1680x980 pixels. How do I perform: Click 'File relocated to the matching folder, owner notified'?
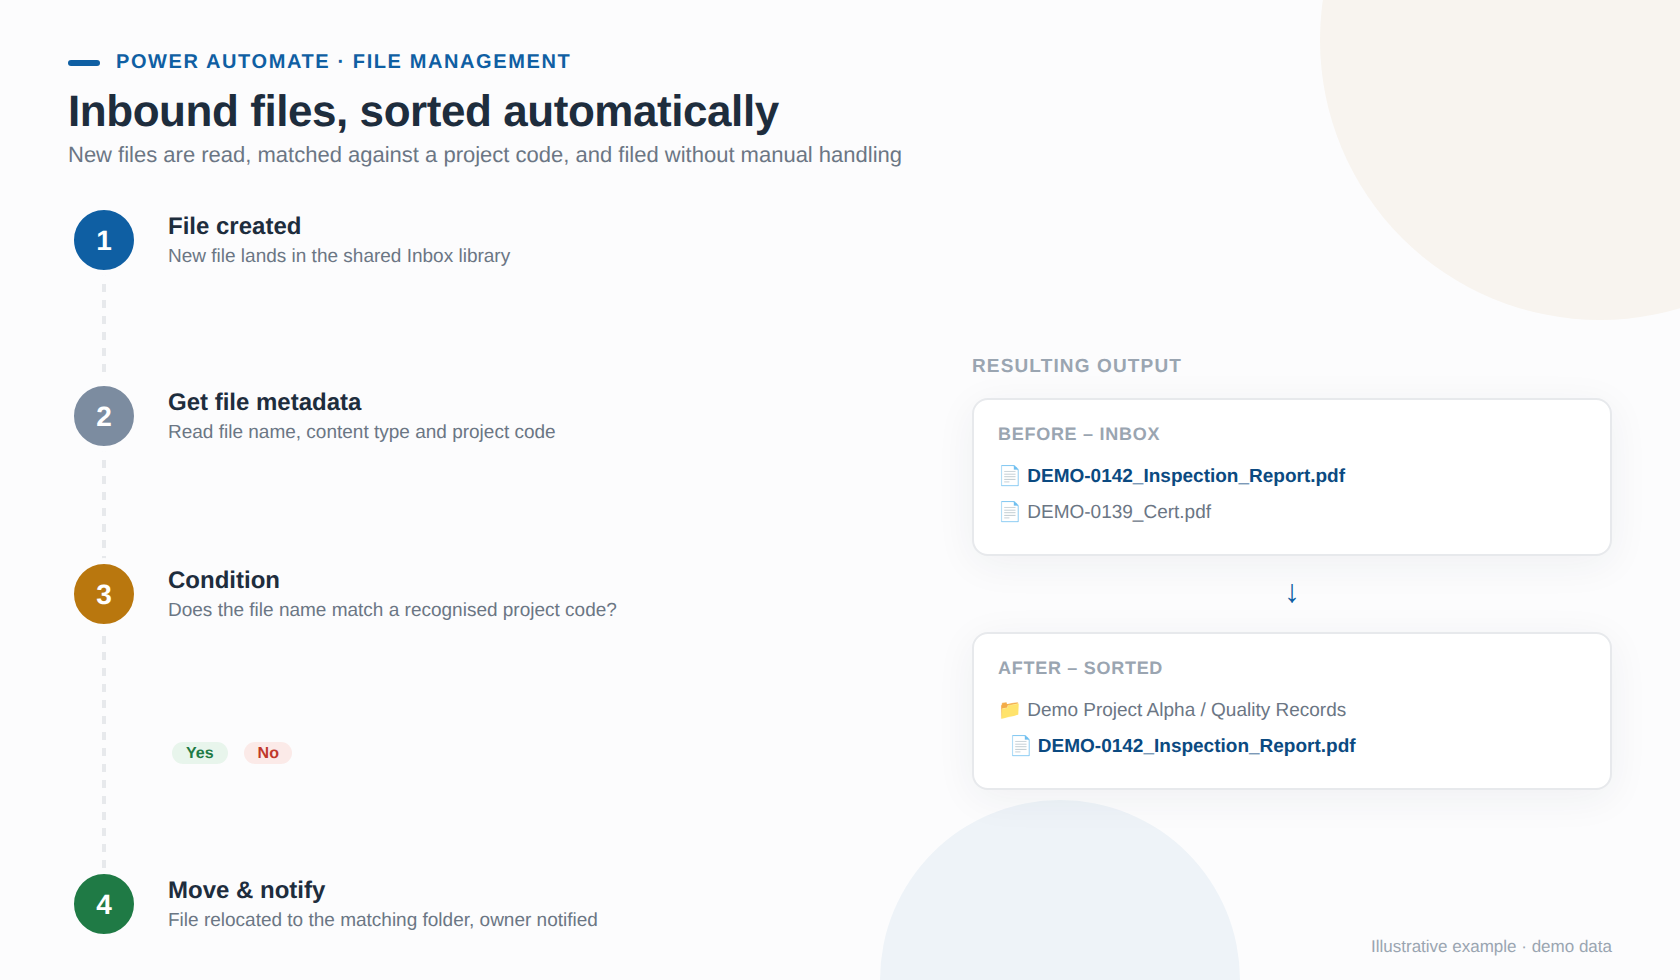383,920
